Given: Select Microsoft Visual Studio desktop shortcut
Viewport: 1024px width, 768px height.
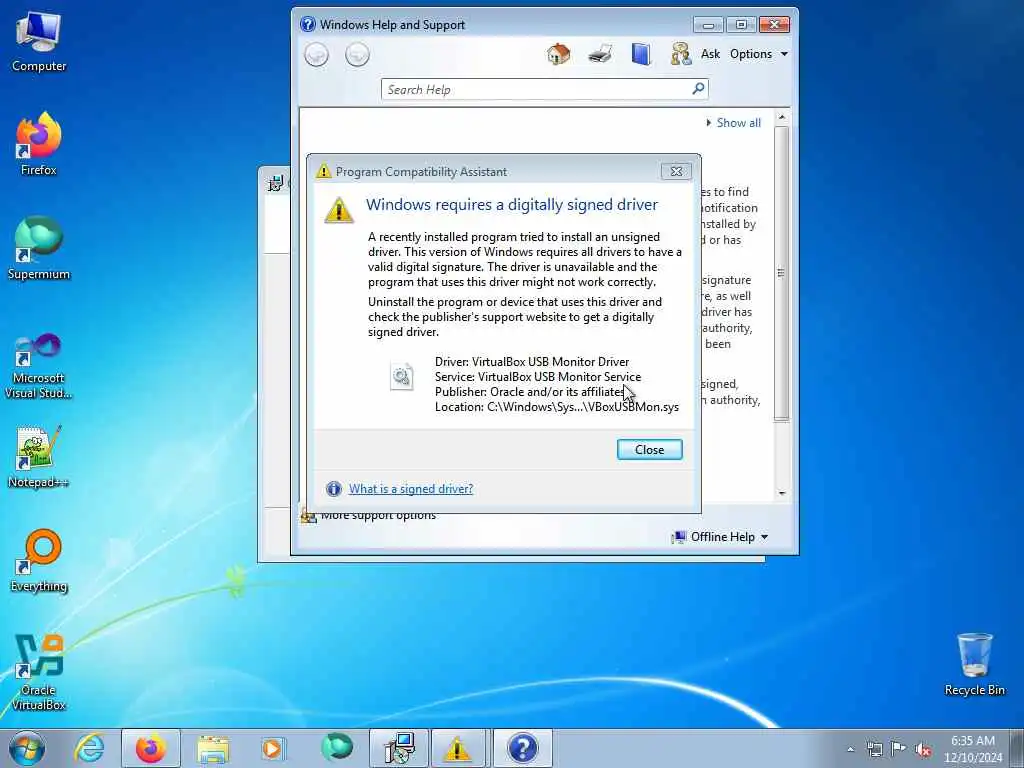Looking at the screenshot, I should (39, 366).
